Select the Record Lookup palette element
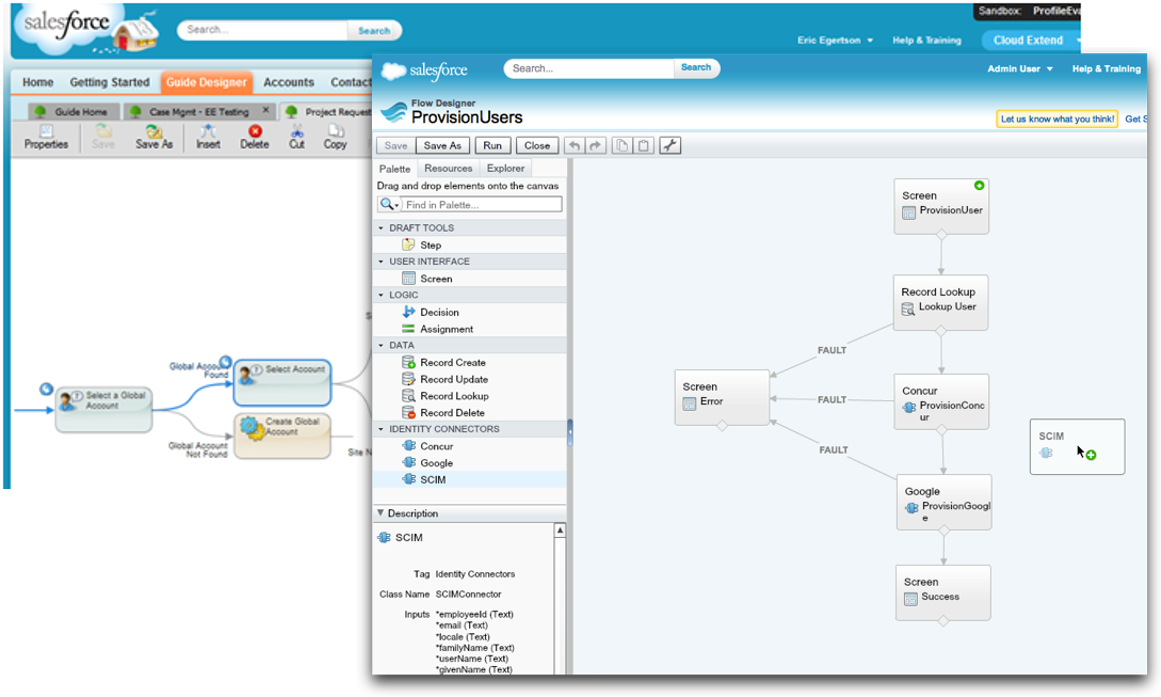Image resolution: width=1161 pixels, height=697 pixels. coord(444,396)
